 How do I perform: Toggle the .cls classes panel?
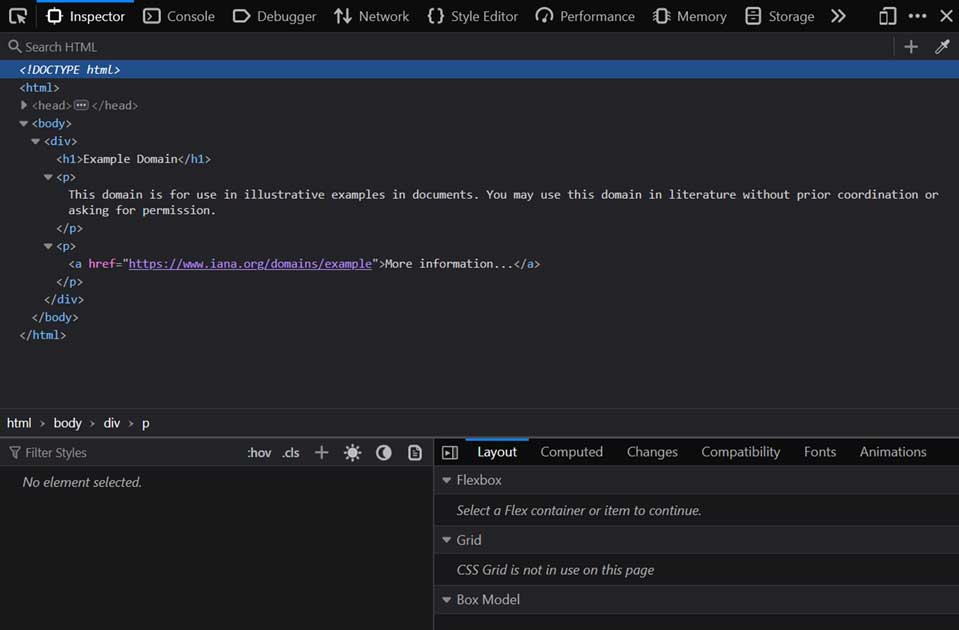point(290,453)
